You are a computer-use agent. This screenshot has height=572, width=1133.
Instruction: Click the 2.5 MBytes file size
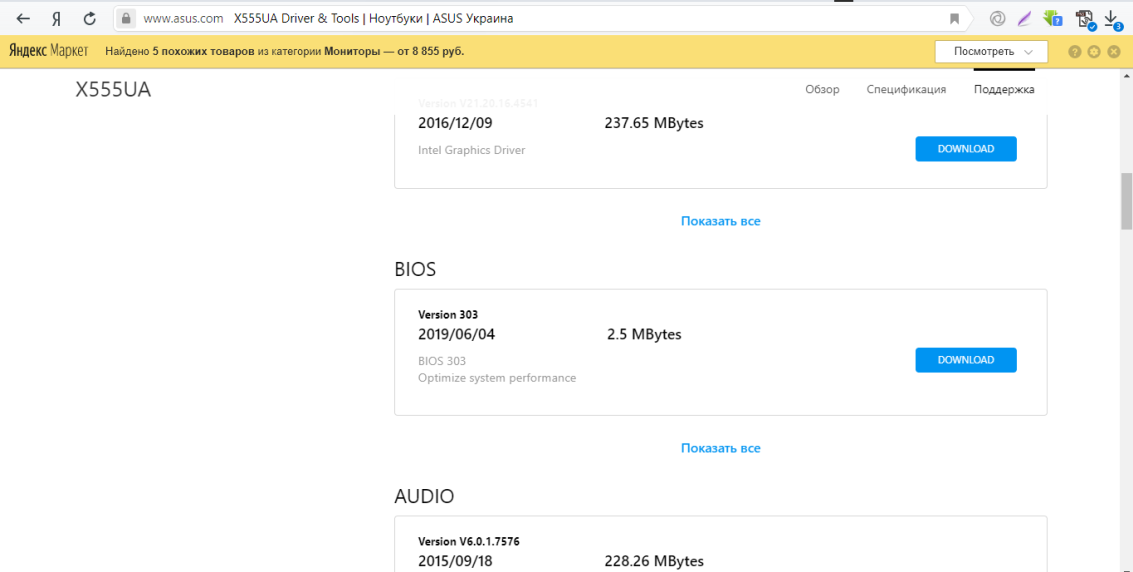[644, 334]
